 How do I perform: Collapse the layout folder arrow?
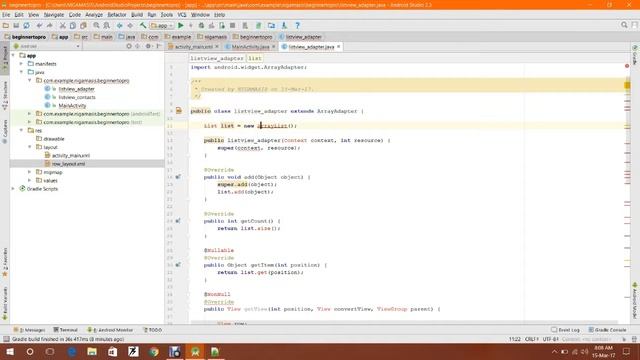29,147
